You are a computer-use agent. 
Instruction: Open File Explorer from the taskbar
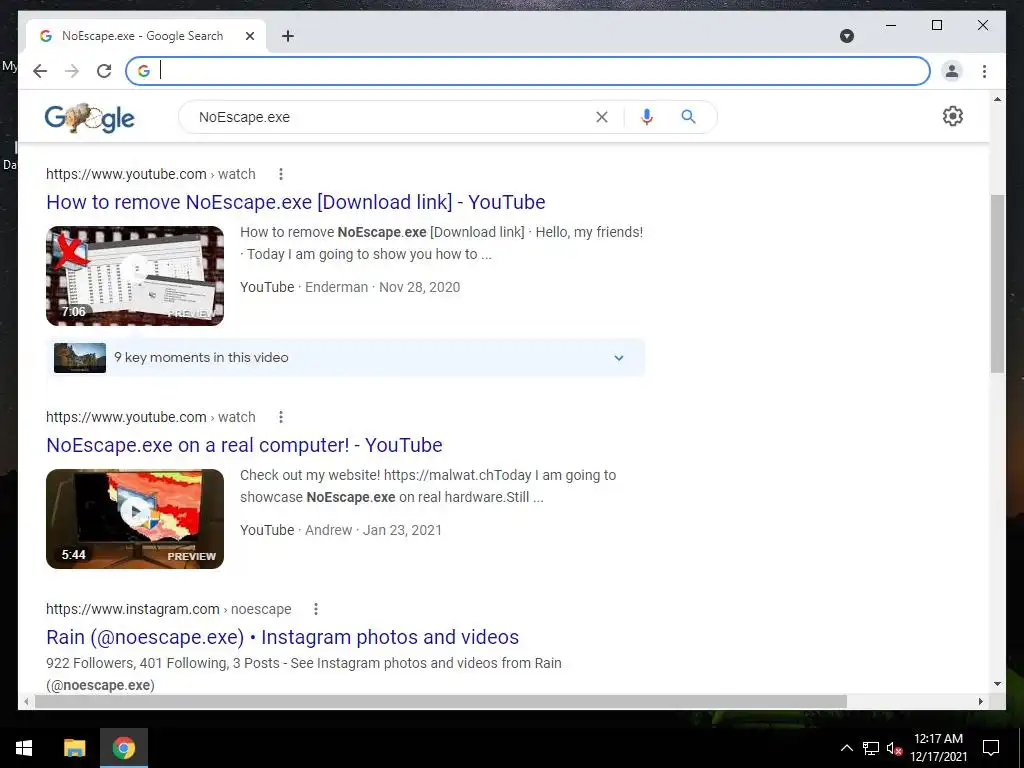pos(74,748)
